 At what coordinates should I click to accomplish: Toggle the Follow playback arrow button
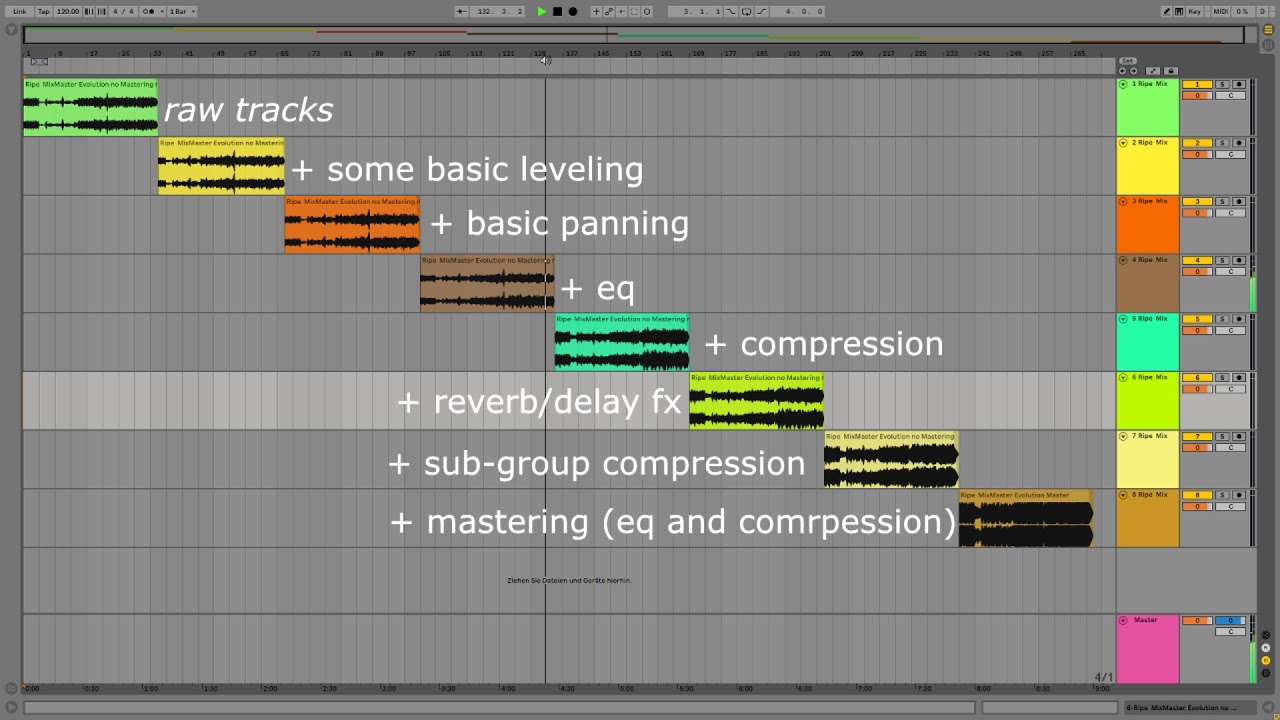(x=461, y=12)
